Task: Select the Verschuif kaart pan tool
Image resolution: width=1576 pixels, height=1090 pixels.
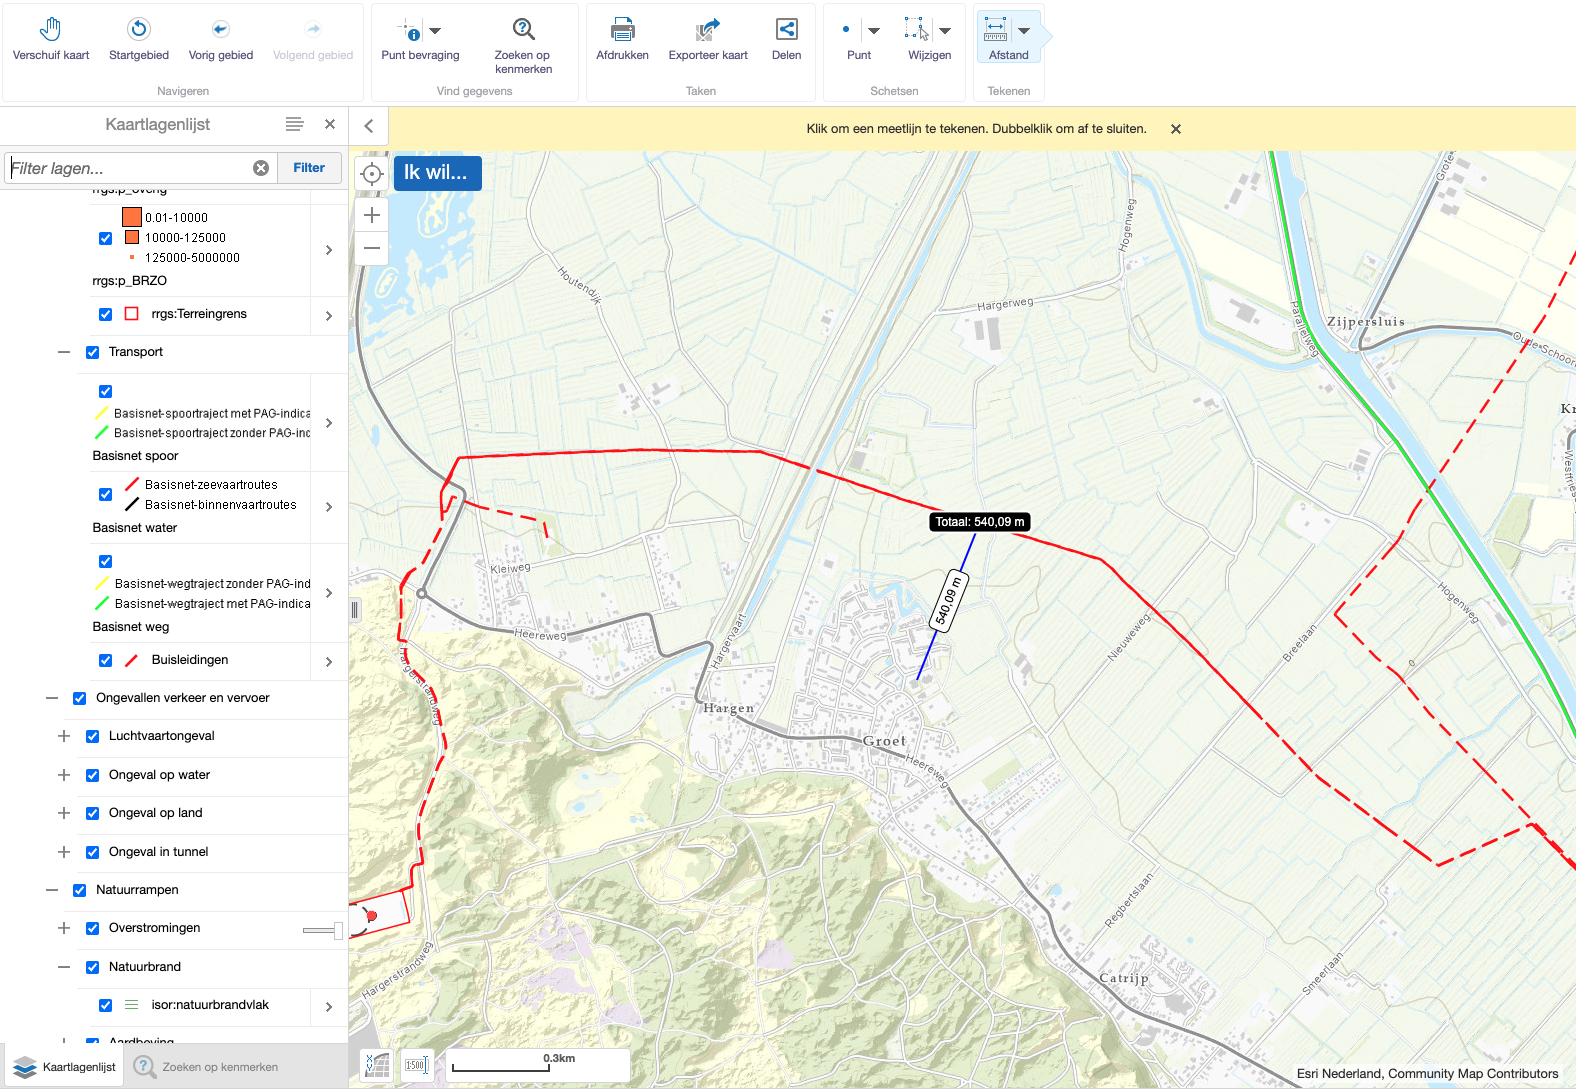Action: [x=51, y=39]
